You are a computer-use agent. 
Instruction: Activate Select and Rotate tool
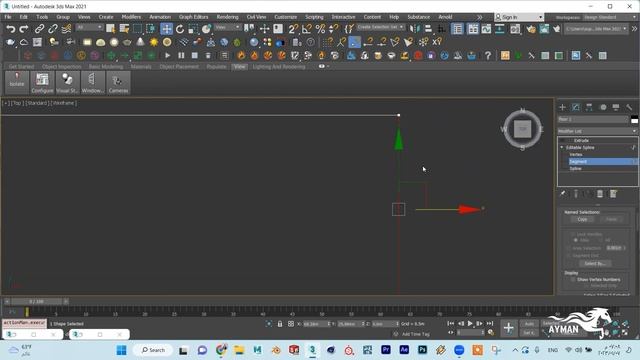[x=180, y=29]
